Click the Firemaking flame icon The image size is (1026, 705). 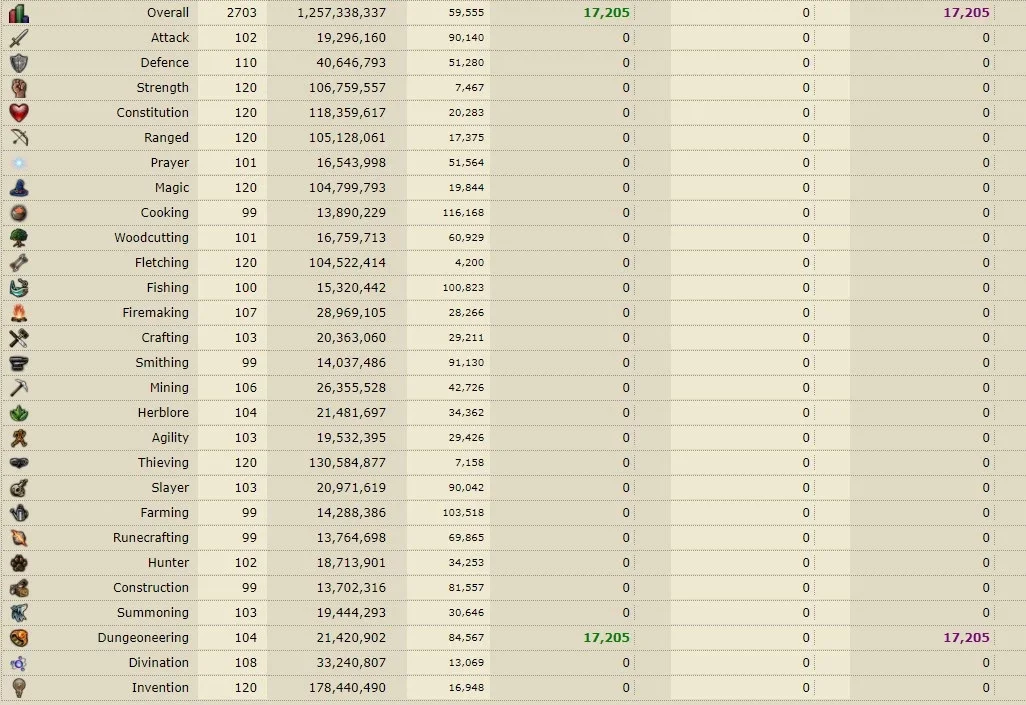point(19,313)
